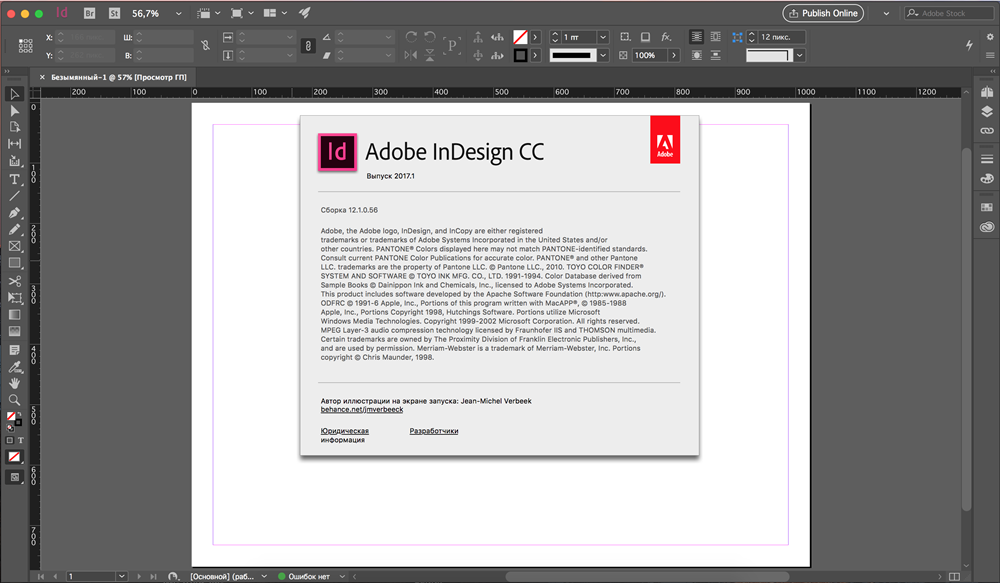Toggle constrain scaling proportions chain link
The image size is (1000, 583).
(x=308, y=46)
